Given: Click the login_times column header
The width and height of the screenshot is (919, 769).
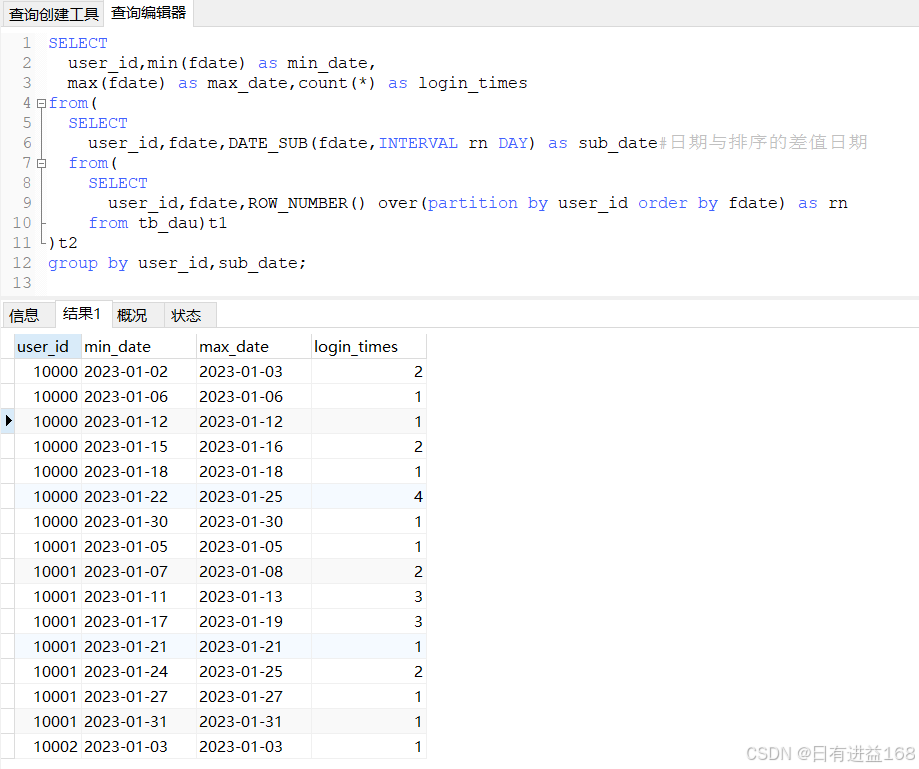Looking at the screenshot, I should click(x=368, y=346).
